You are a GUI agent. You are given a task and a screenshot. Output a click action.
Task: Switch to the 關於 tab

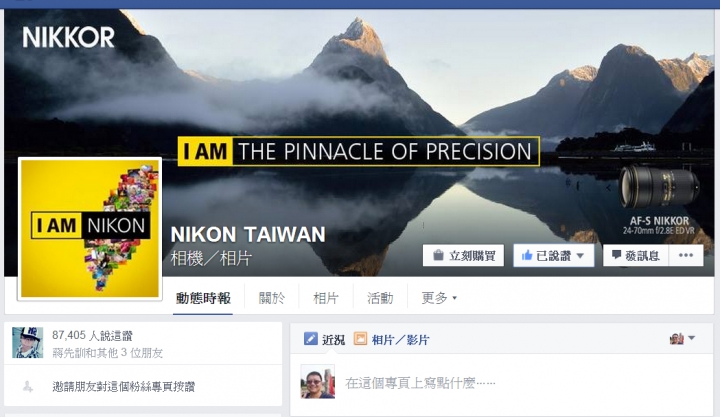pos(272,298)
